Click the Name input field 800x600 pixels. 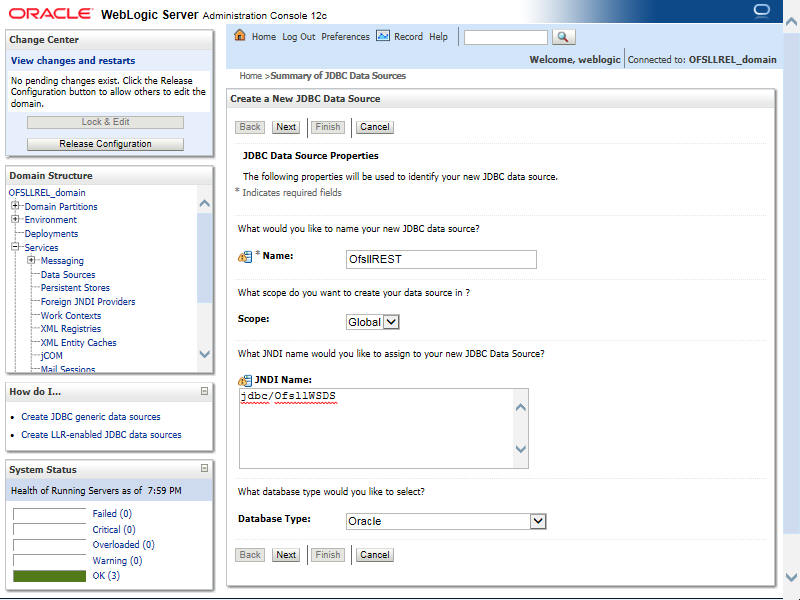pyautogui.click(x=441, y=259)
